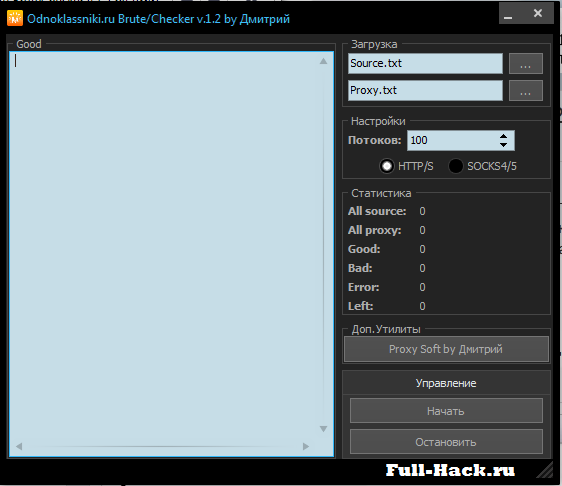This screenshot has width=562, height=486.
Task: Browse for the Proxy.txt file
Action: 525,90
